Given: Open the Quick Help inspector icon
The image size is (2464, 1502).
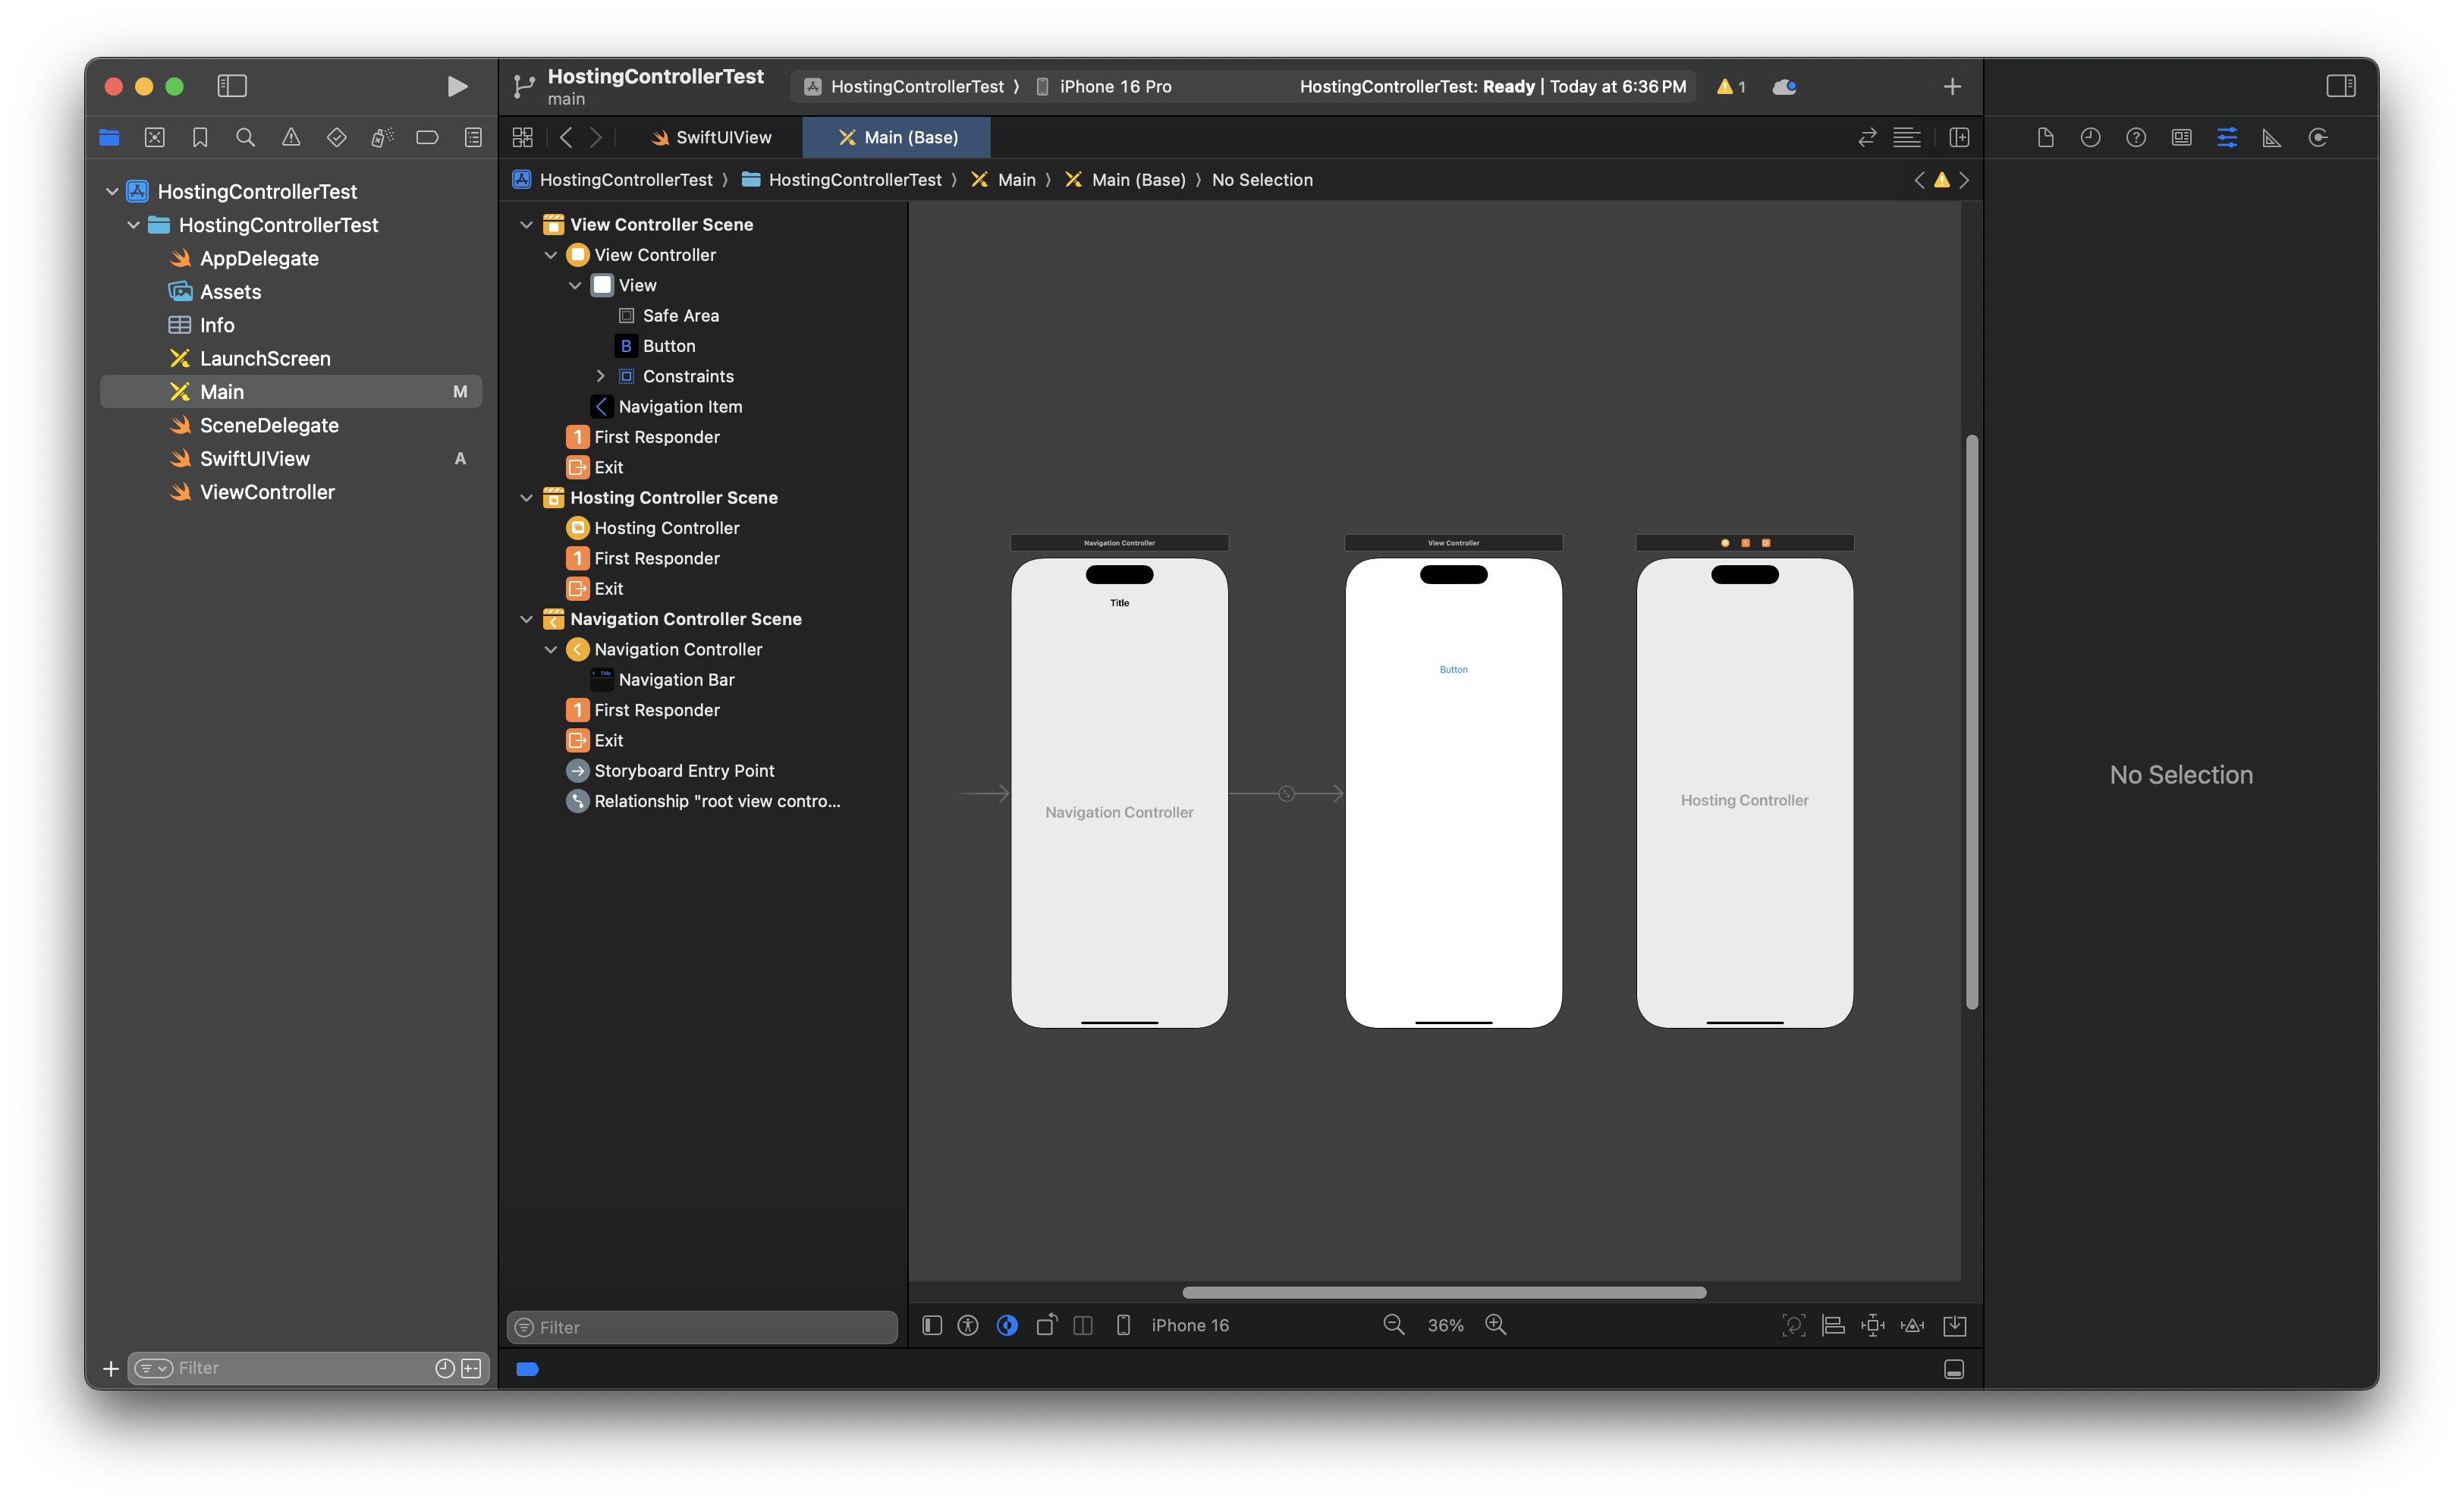Looking at the screenshot, I should 2135,137.
